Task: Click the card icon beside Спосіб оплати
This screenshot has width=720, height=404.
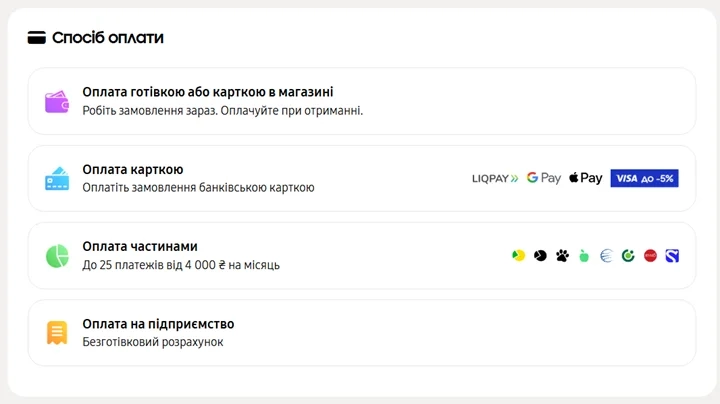Action: click(x=37, y=38)
